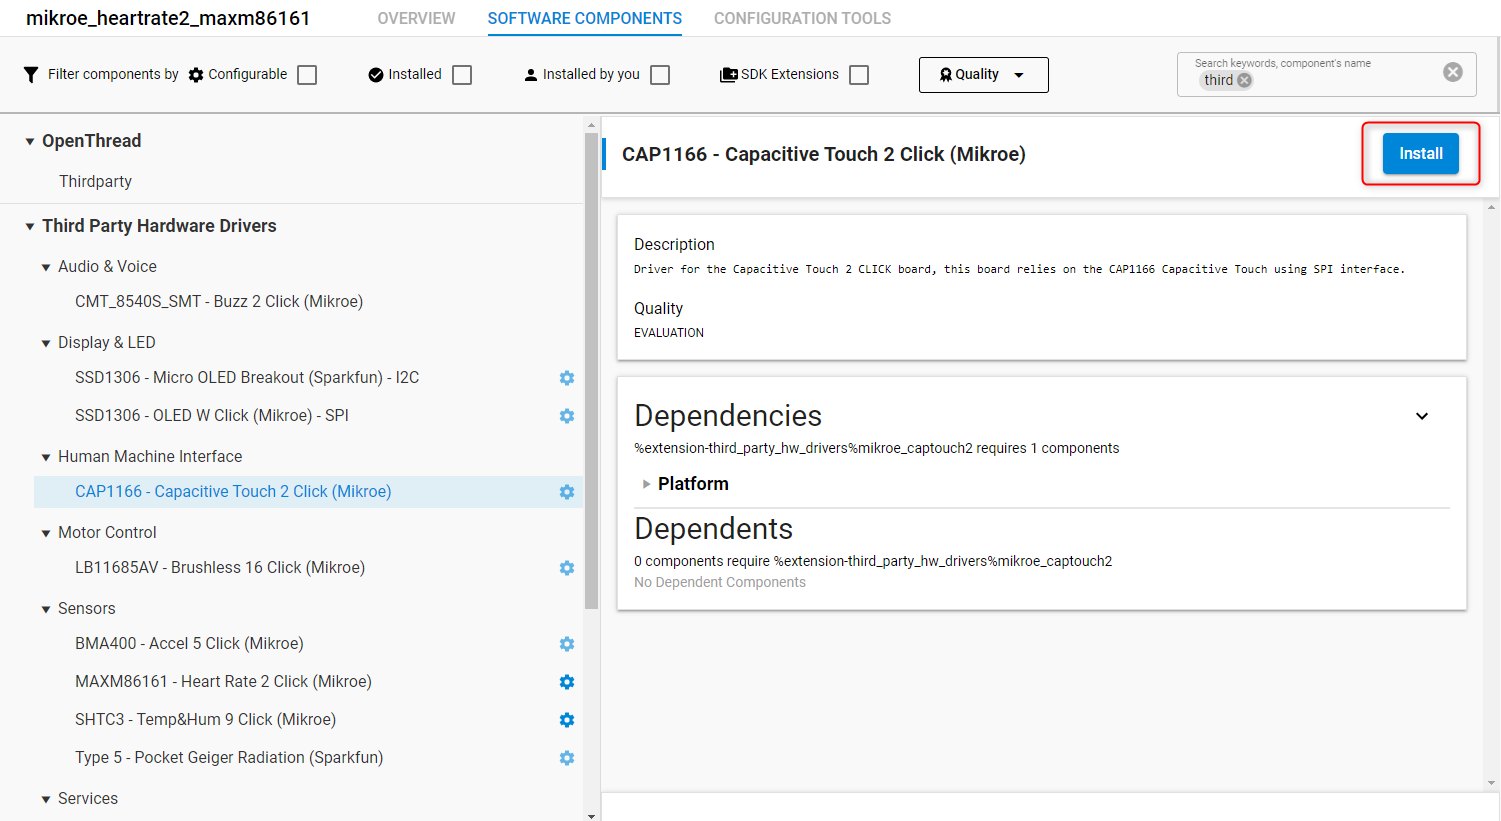
Task: Collapse the Human Machine Interface group
Action: click(46, 458)
